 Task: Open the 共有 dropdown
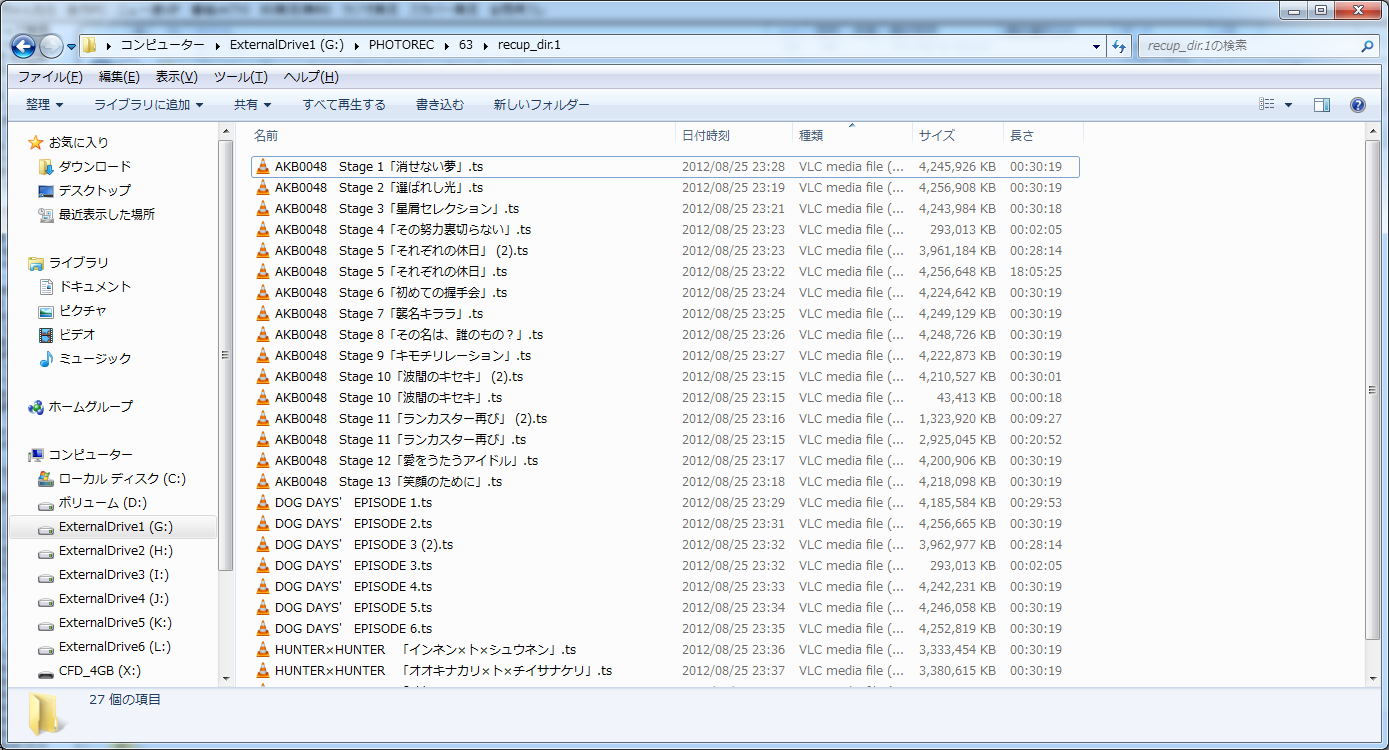(252, 105)
